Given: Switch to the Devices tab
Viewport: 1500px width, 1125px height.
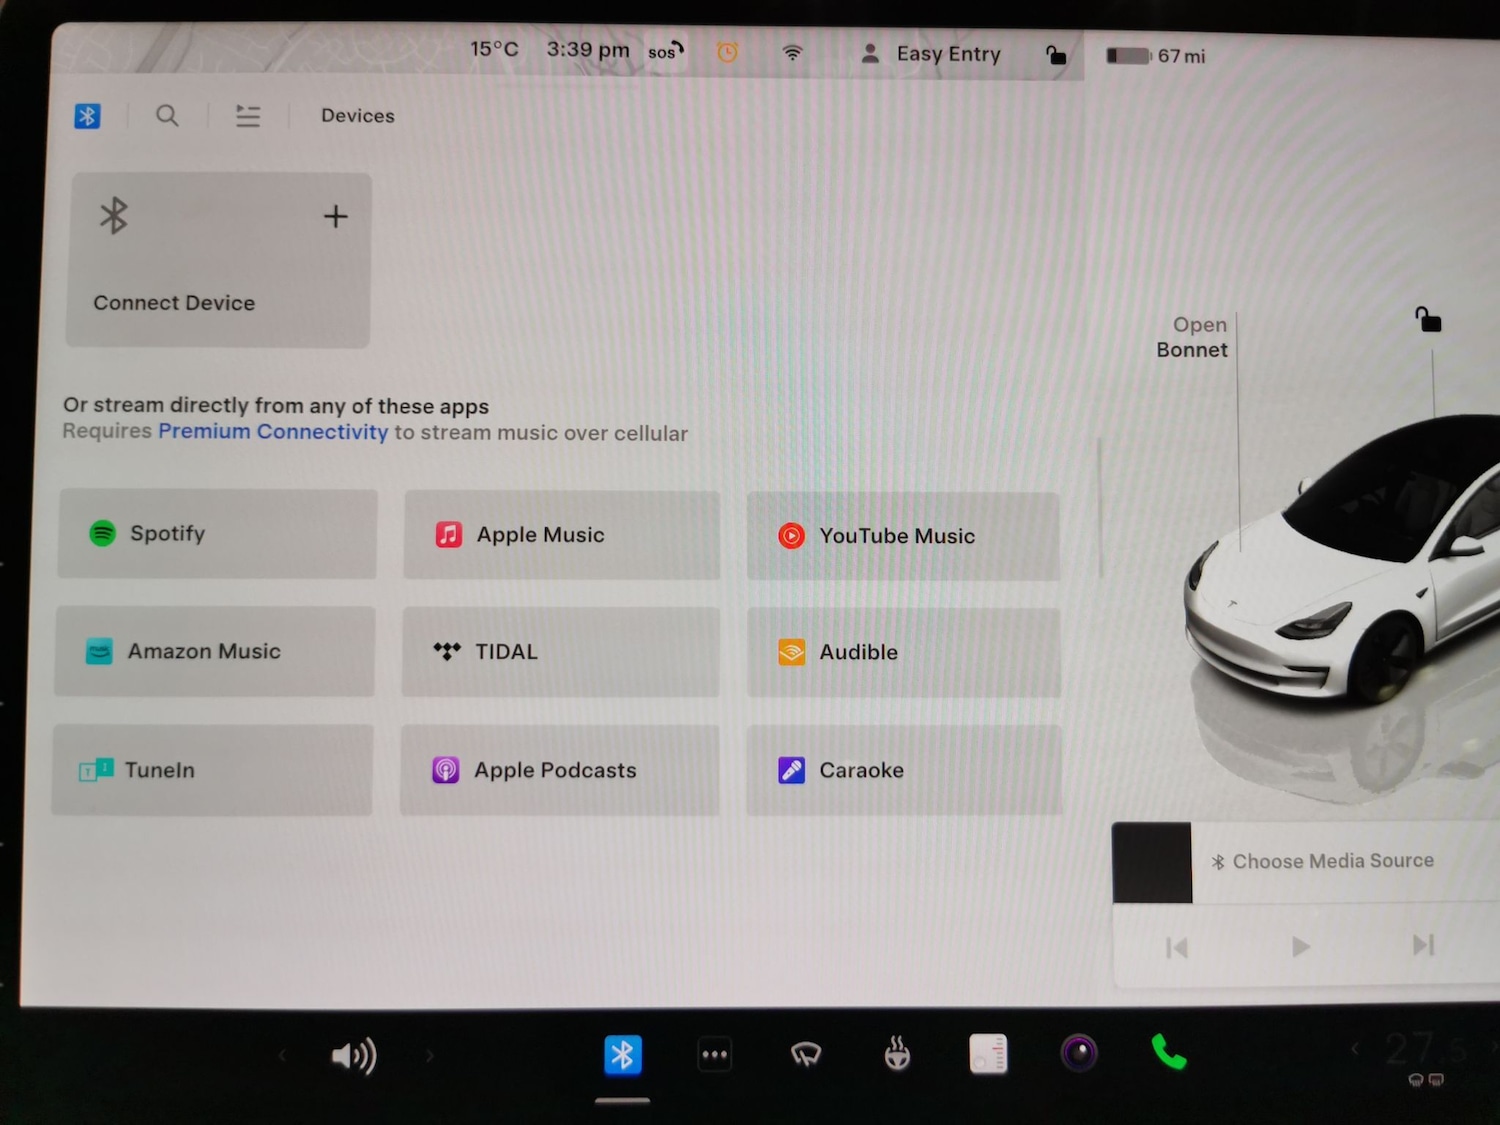Looking at the screenshot, I should (357, 115).
